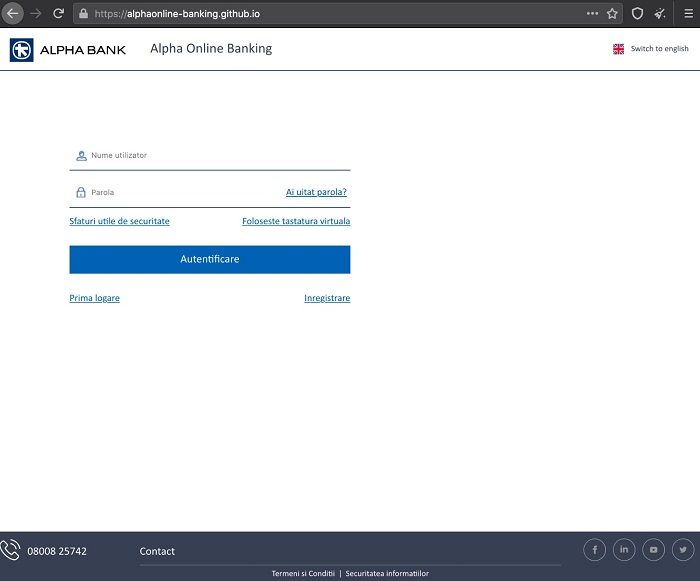Open Facebook social media icon
The image size is (700, 581).
(595, 549)
